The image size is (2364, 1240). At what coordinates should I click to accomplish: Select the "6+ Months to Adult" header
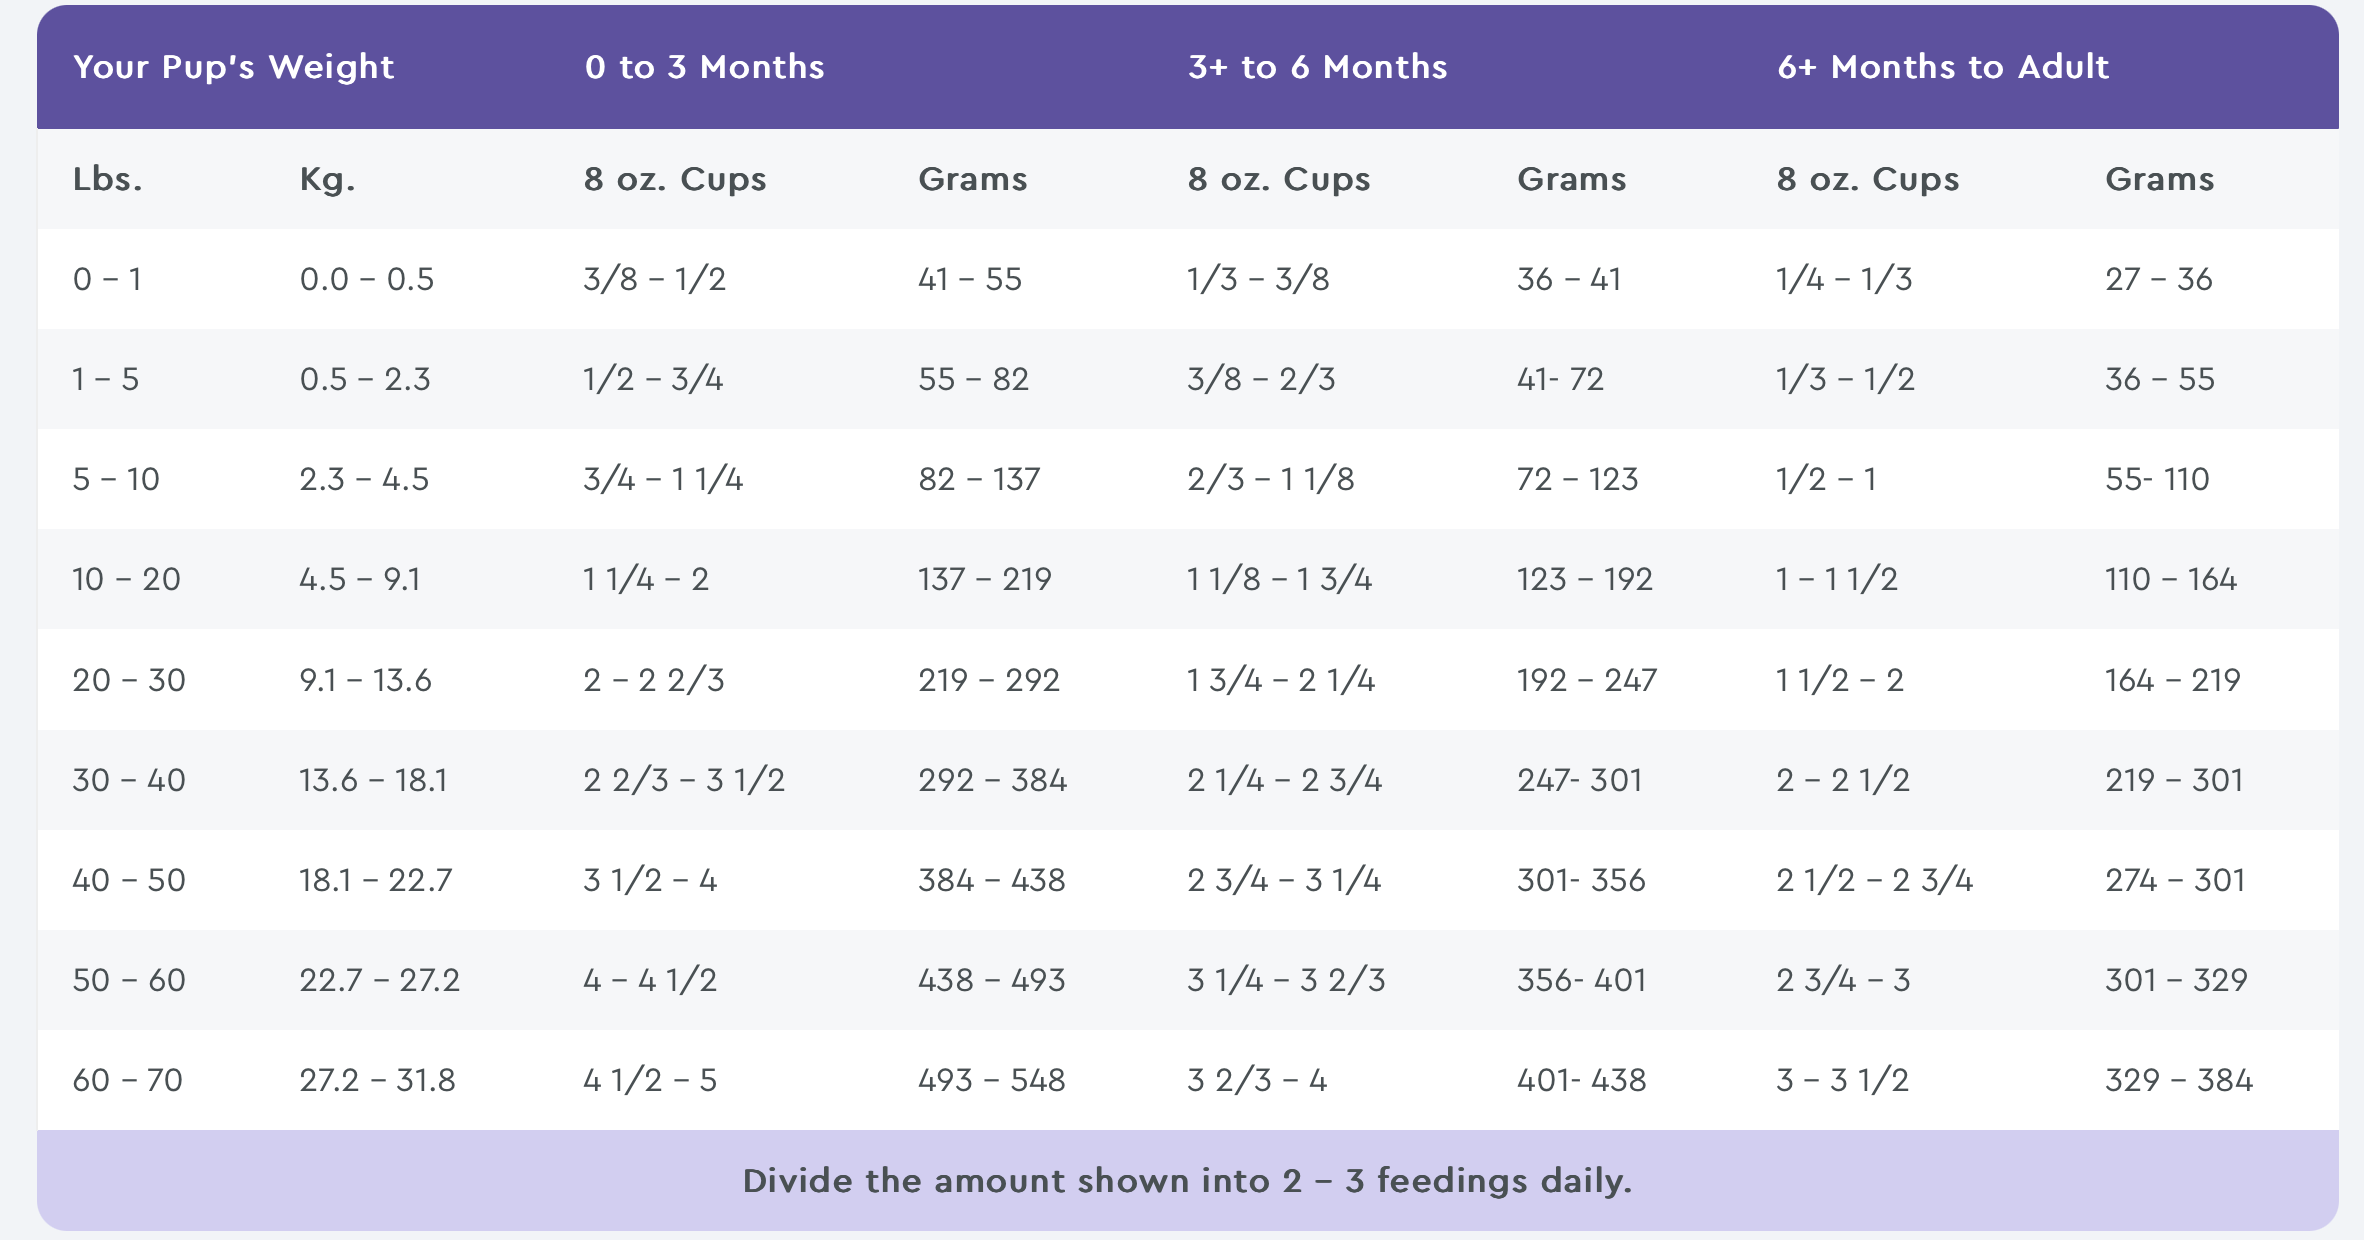click(1942, 67)
